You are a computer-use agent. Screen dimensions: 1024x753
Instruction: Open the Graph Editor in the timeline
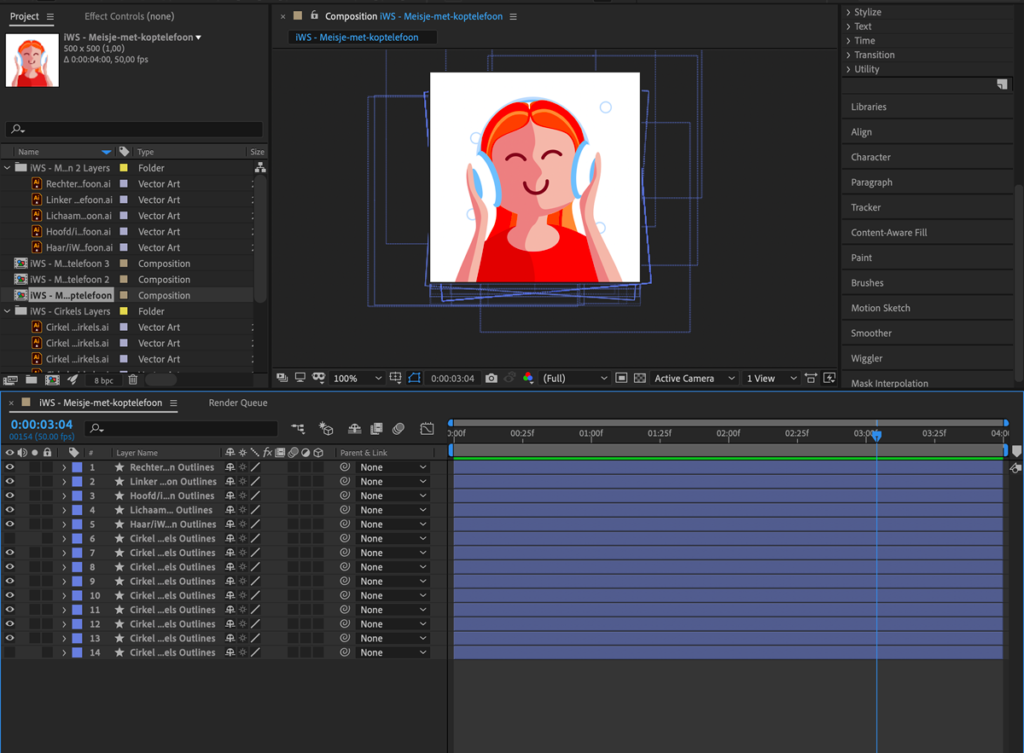pyautogui.click(x=427, y=429)
